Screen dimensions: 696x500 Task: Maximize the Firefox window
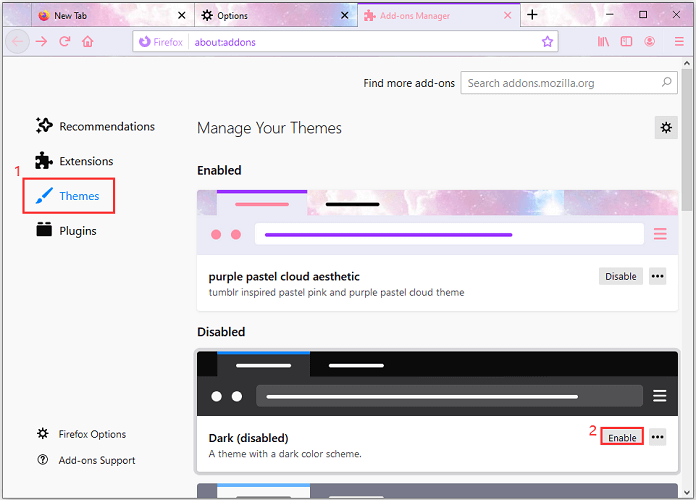643,15
